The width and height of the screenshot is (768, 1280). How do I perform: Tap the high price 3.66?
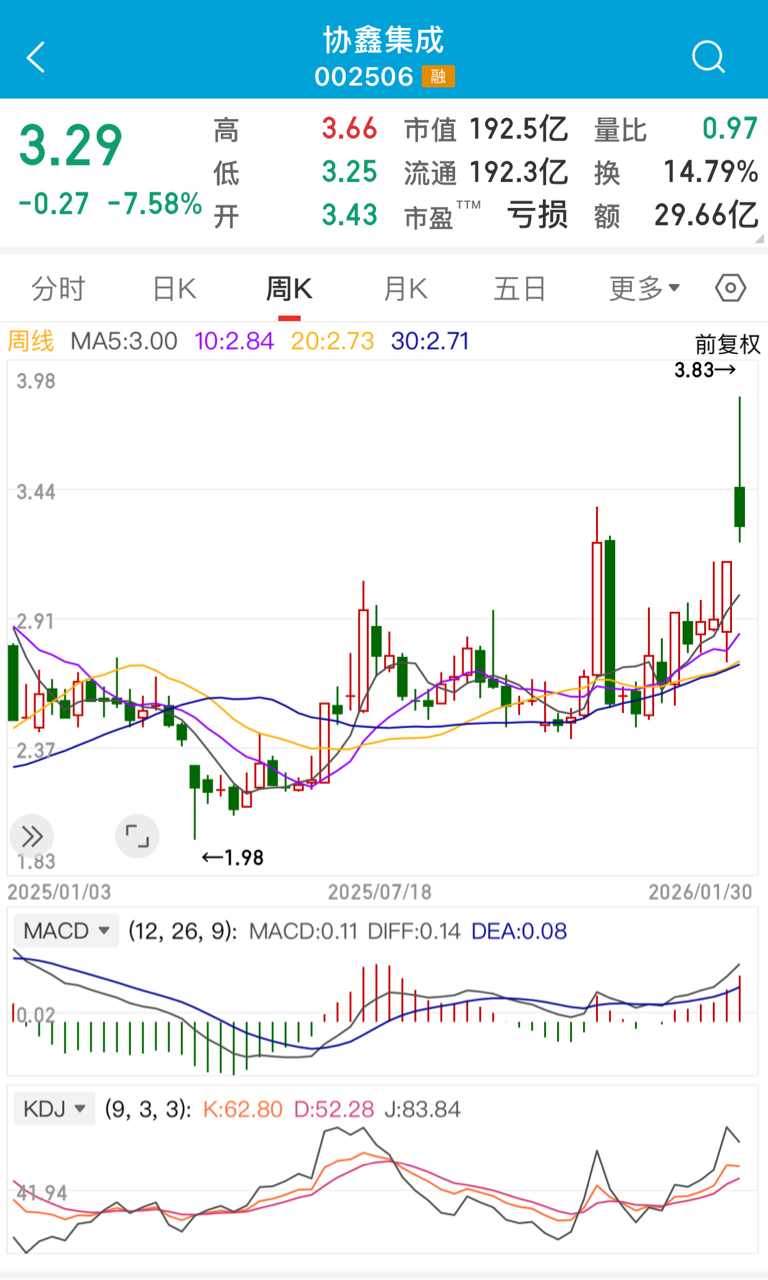tap(349, 129)
